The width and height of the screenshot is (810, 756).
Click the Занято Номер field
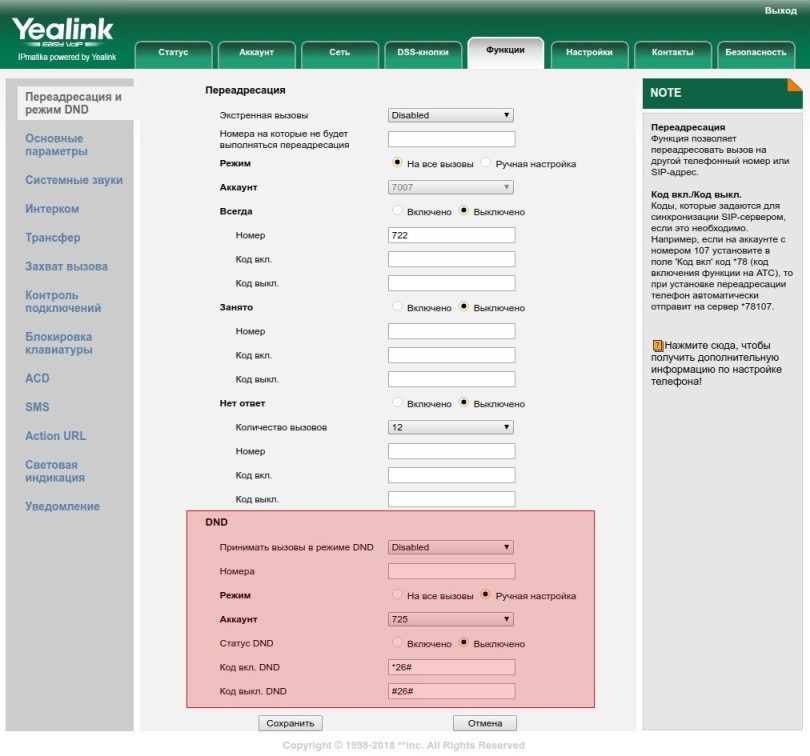[x=451, y=331]
